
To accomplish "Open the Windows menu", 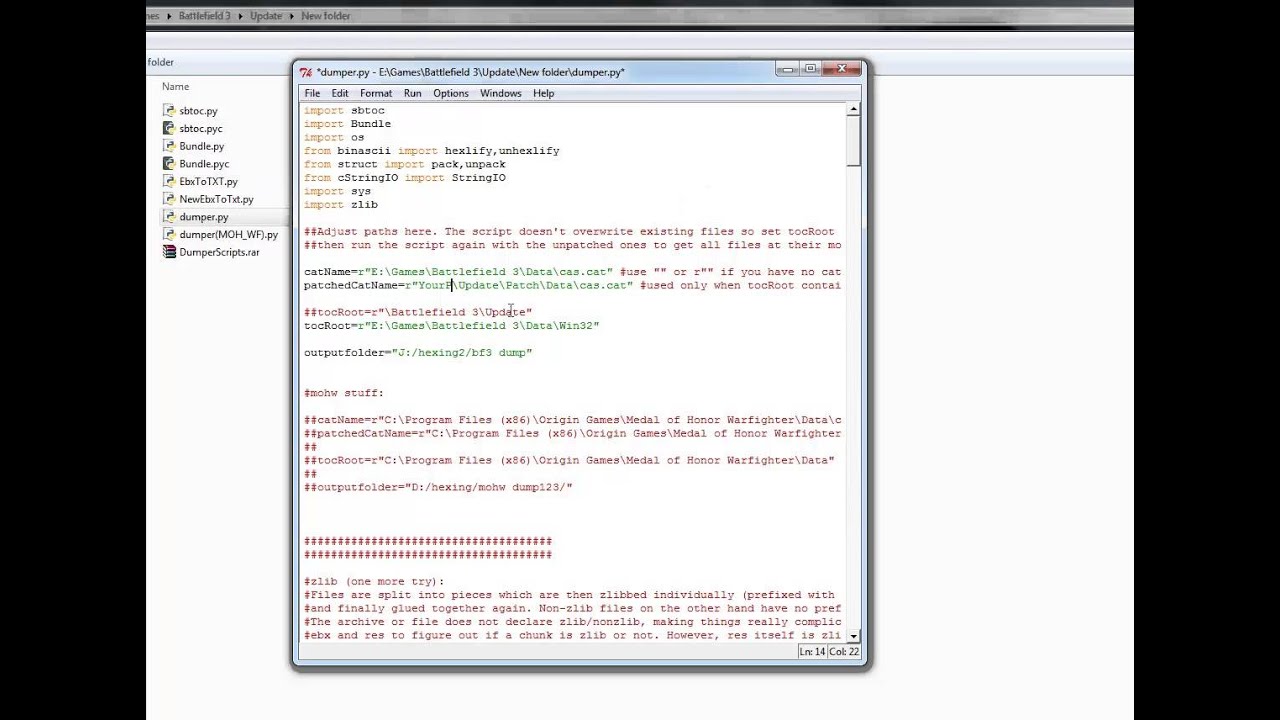I will tap(500, 93).
